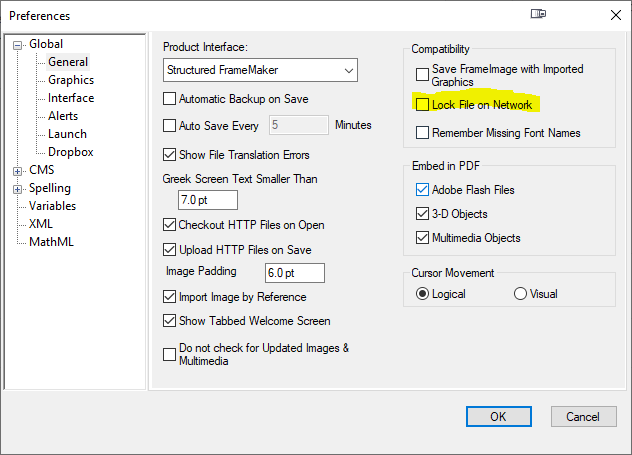The image size is (632, 455).
Task: Collapse the Global tree node
Action: (x=18, y=44)
